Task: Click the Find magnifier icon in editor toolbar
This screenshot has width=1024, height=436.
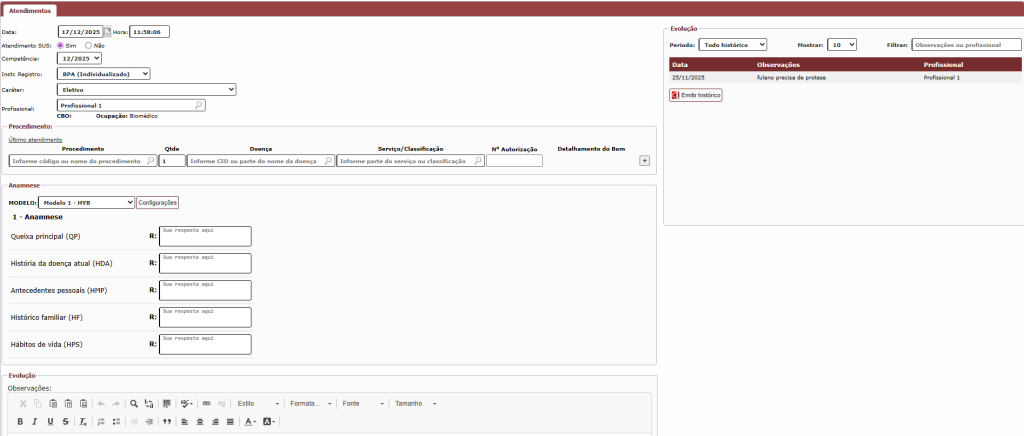Action: point(133,403)
